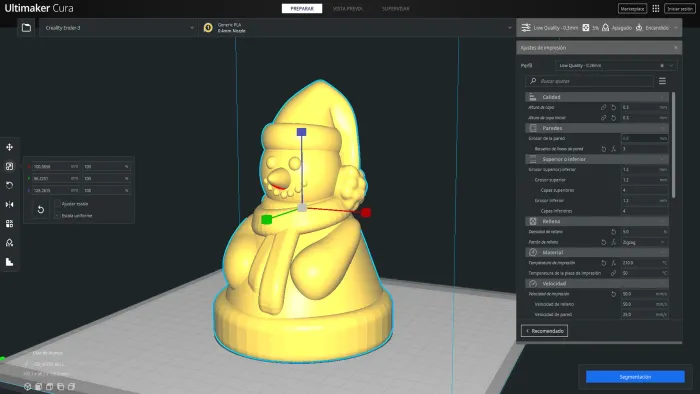700x394 pixels.
Task: Click the Buscar ajustes search field
Action: point(589,81)
